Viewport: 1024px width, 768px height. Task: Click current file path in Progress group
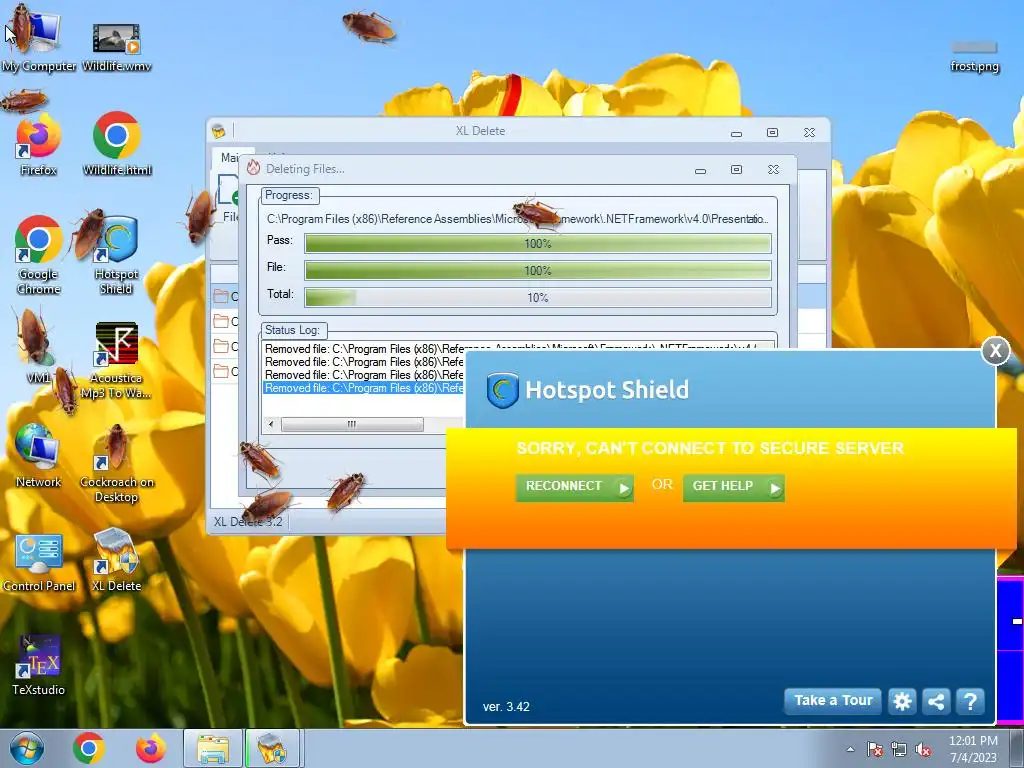tap(517, 219)
